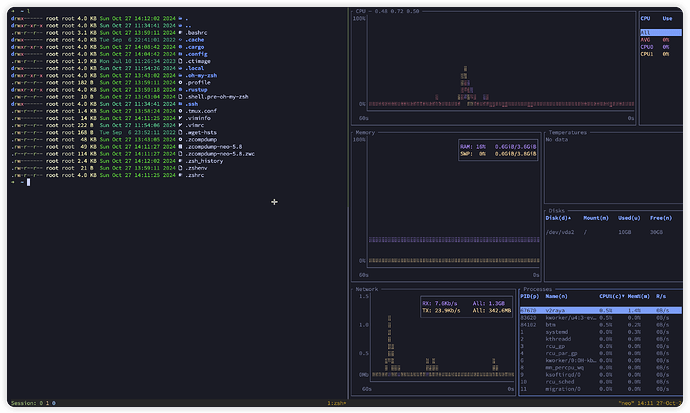
Task: Sort disks by the Disk(d) column
Action: (558, 218)
